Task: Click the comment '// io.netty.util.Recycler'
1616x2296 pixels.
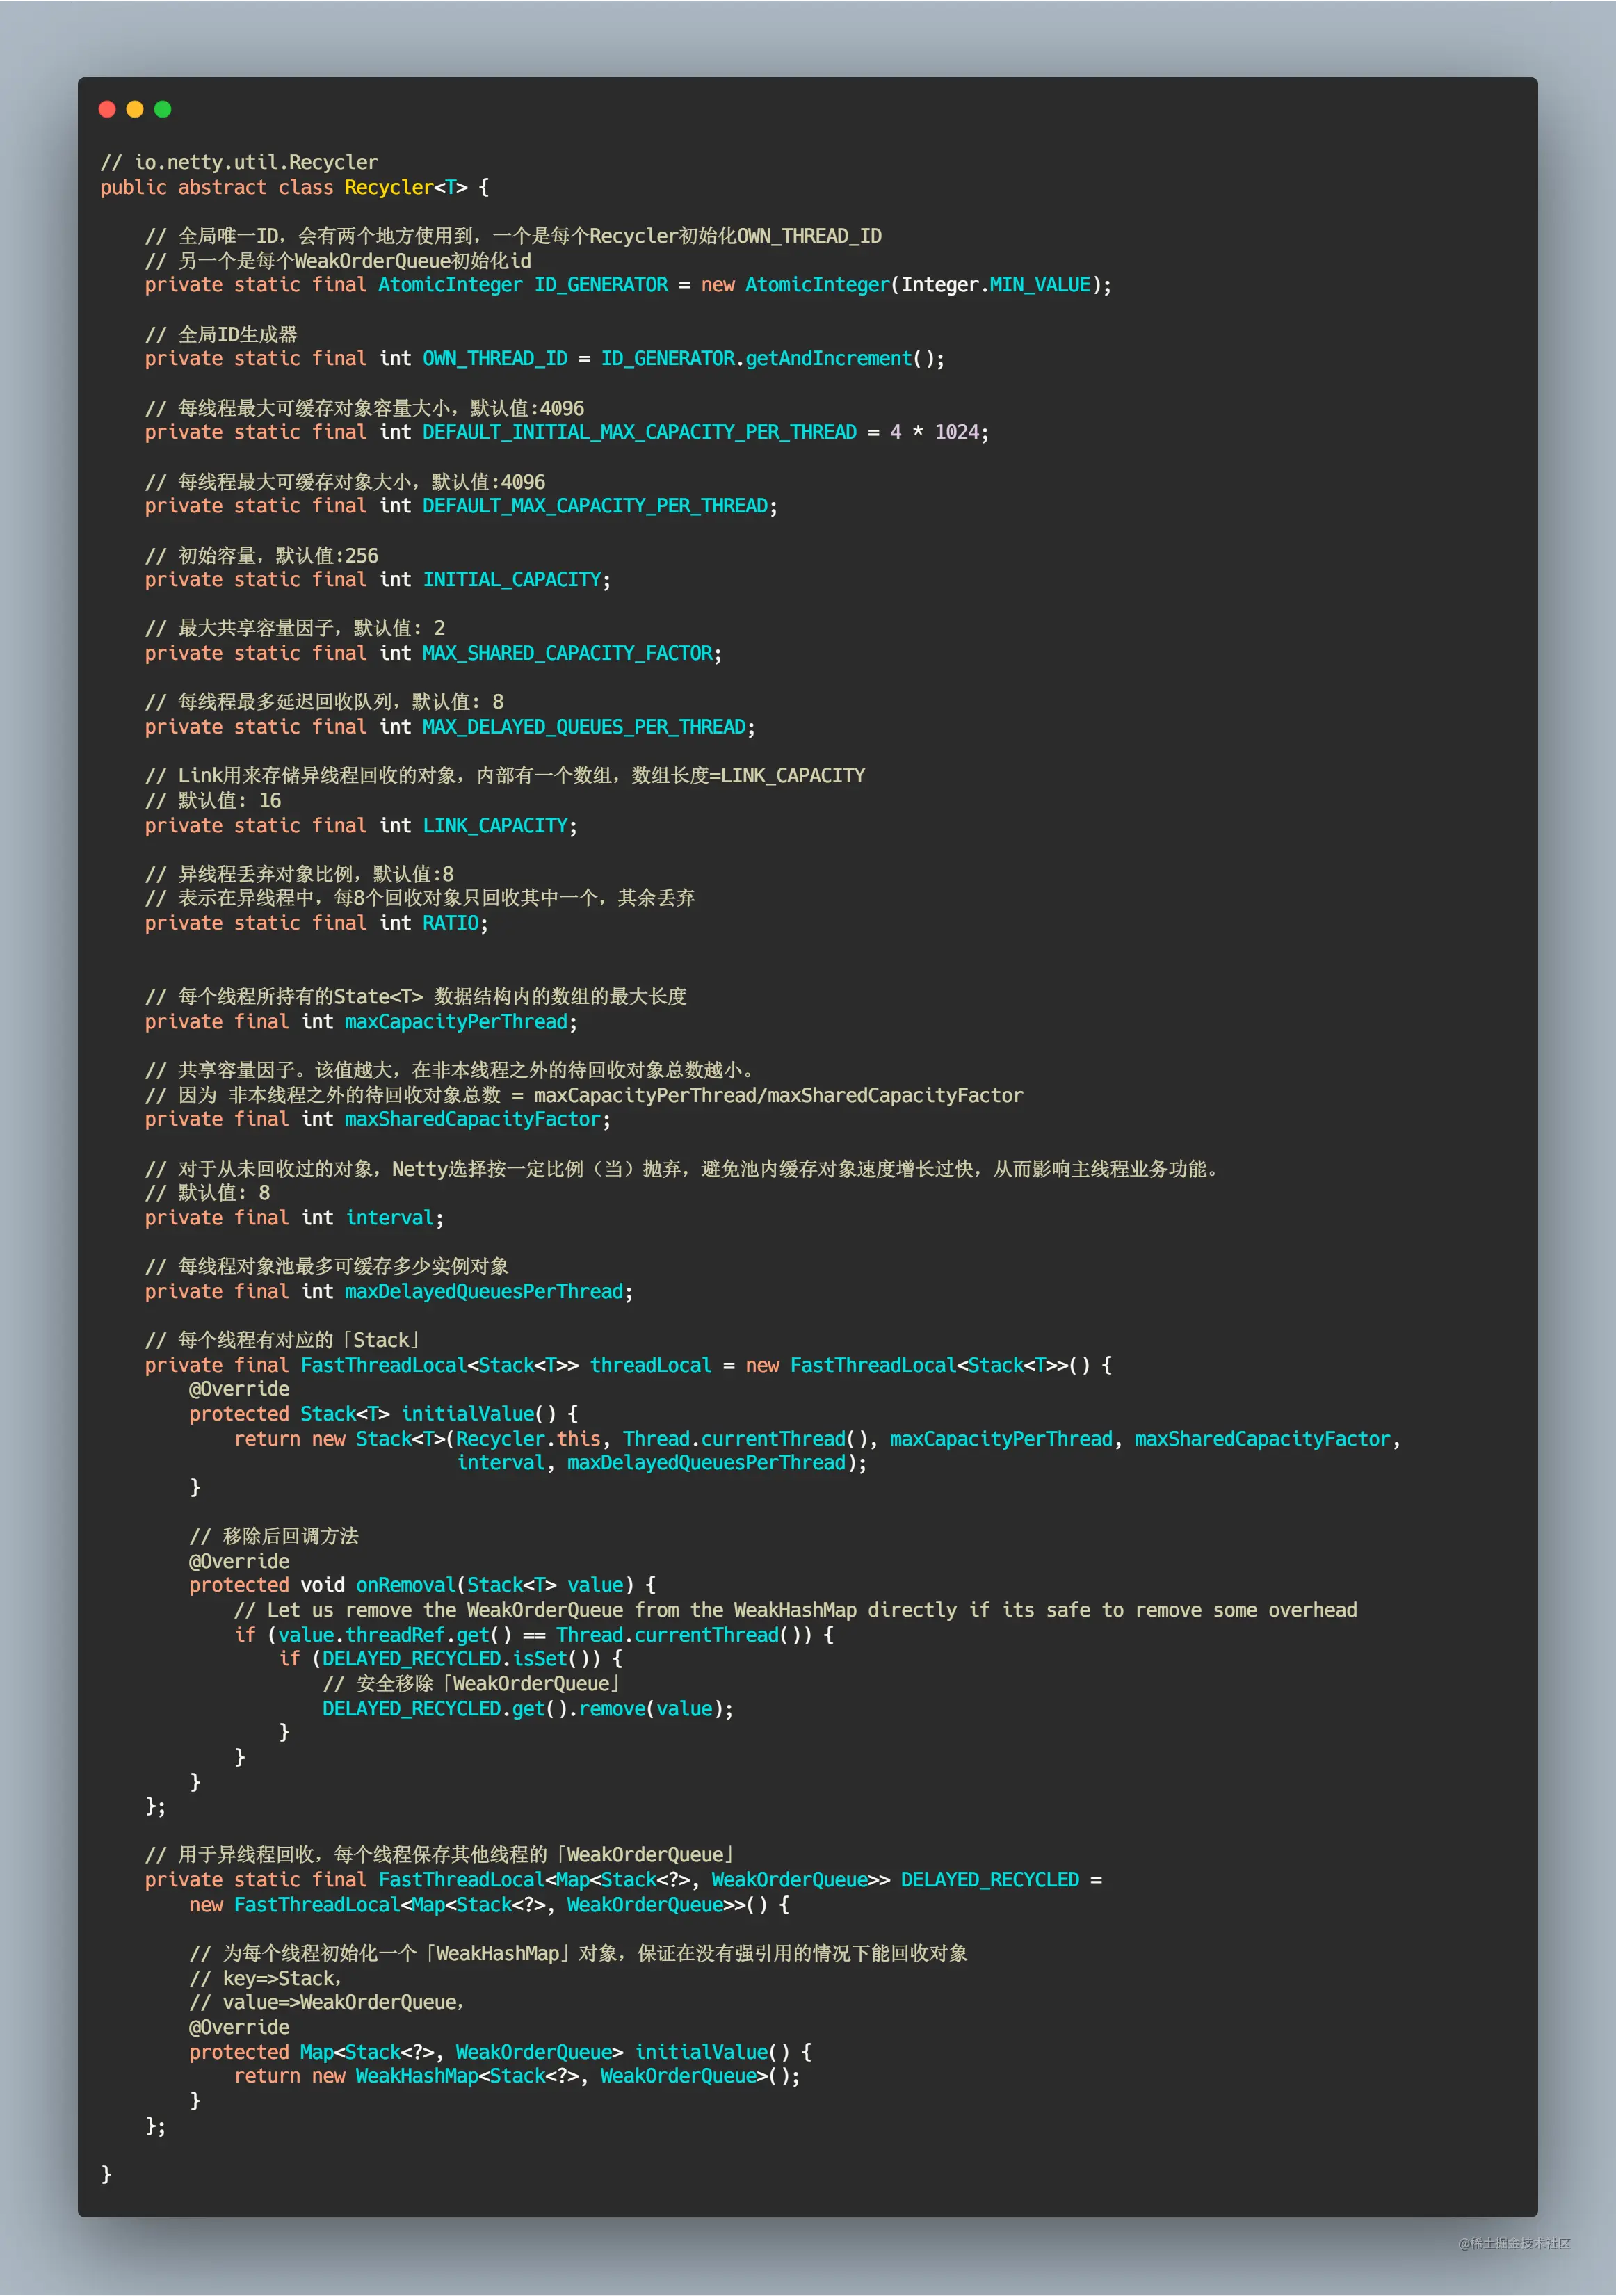Action: click(239, 162)
